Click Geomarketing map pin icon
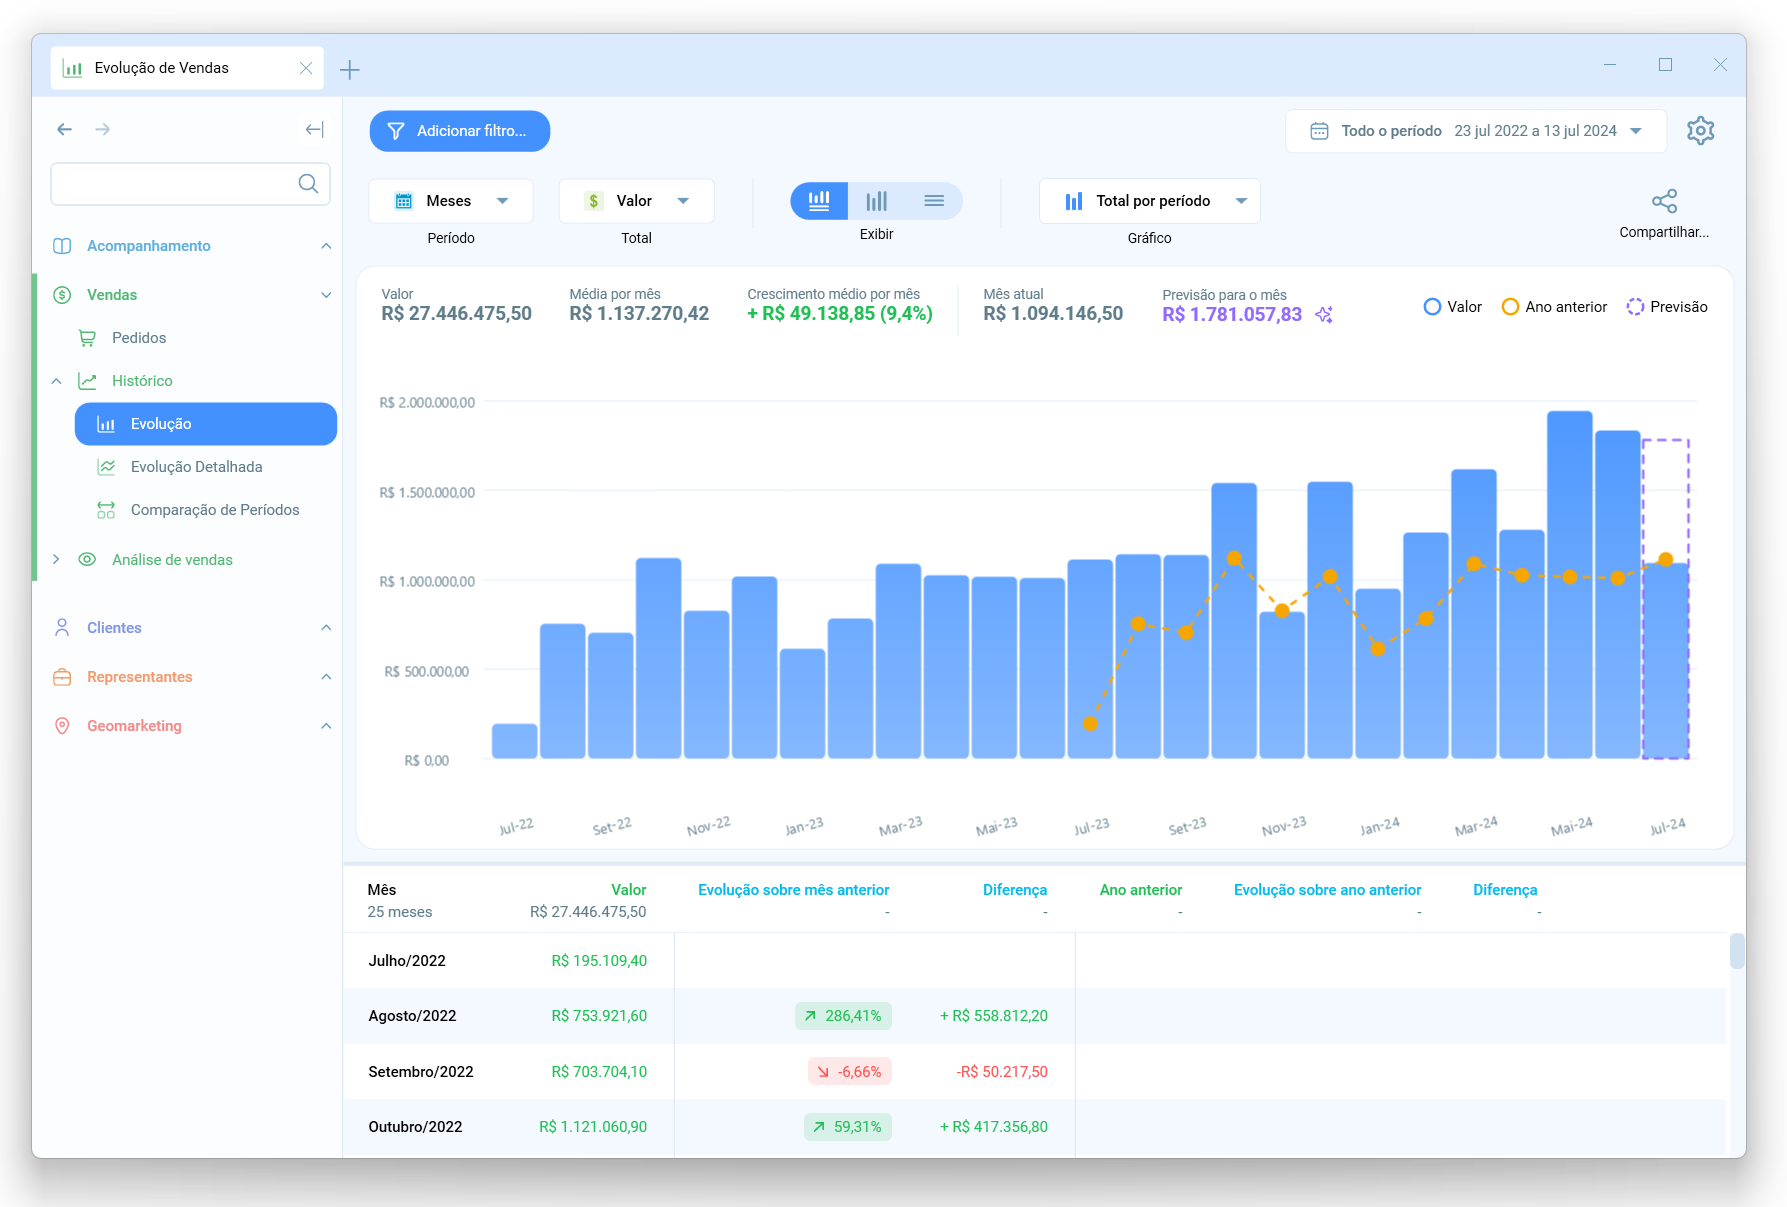This screenshot has height=1207, width=1787. pyautogui.click(x=62, y=726)
